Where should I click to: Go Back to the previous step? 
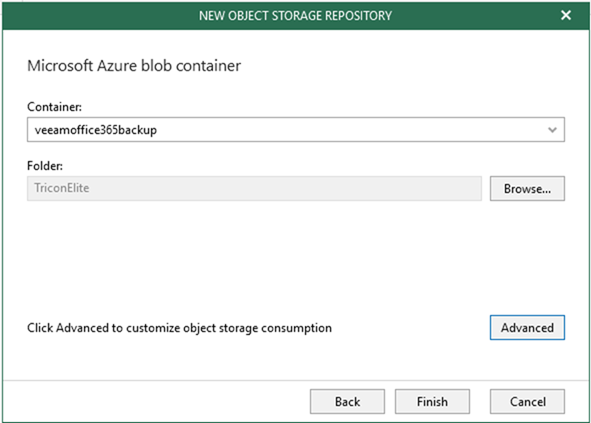(347, 402)
